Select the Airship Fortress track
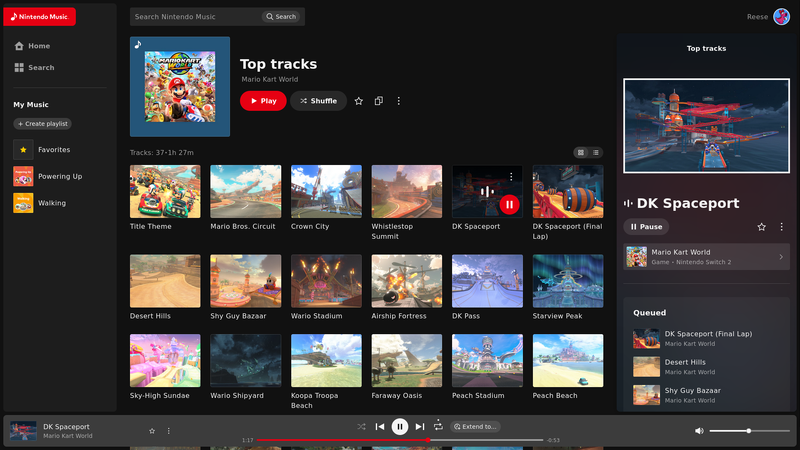Image resolution: width=800 pixels, height=450 pixels. (407, 281)
